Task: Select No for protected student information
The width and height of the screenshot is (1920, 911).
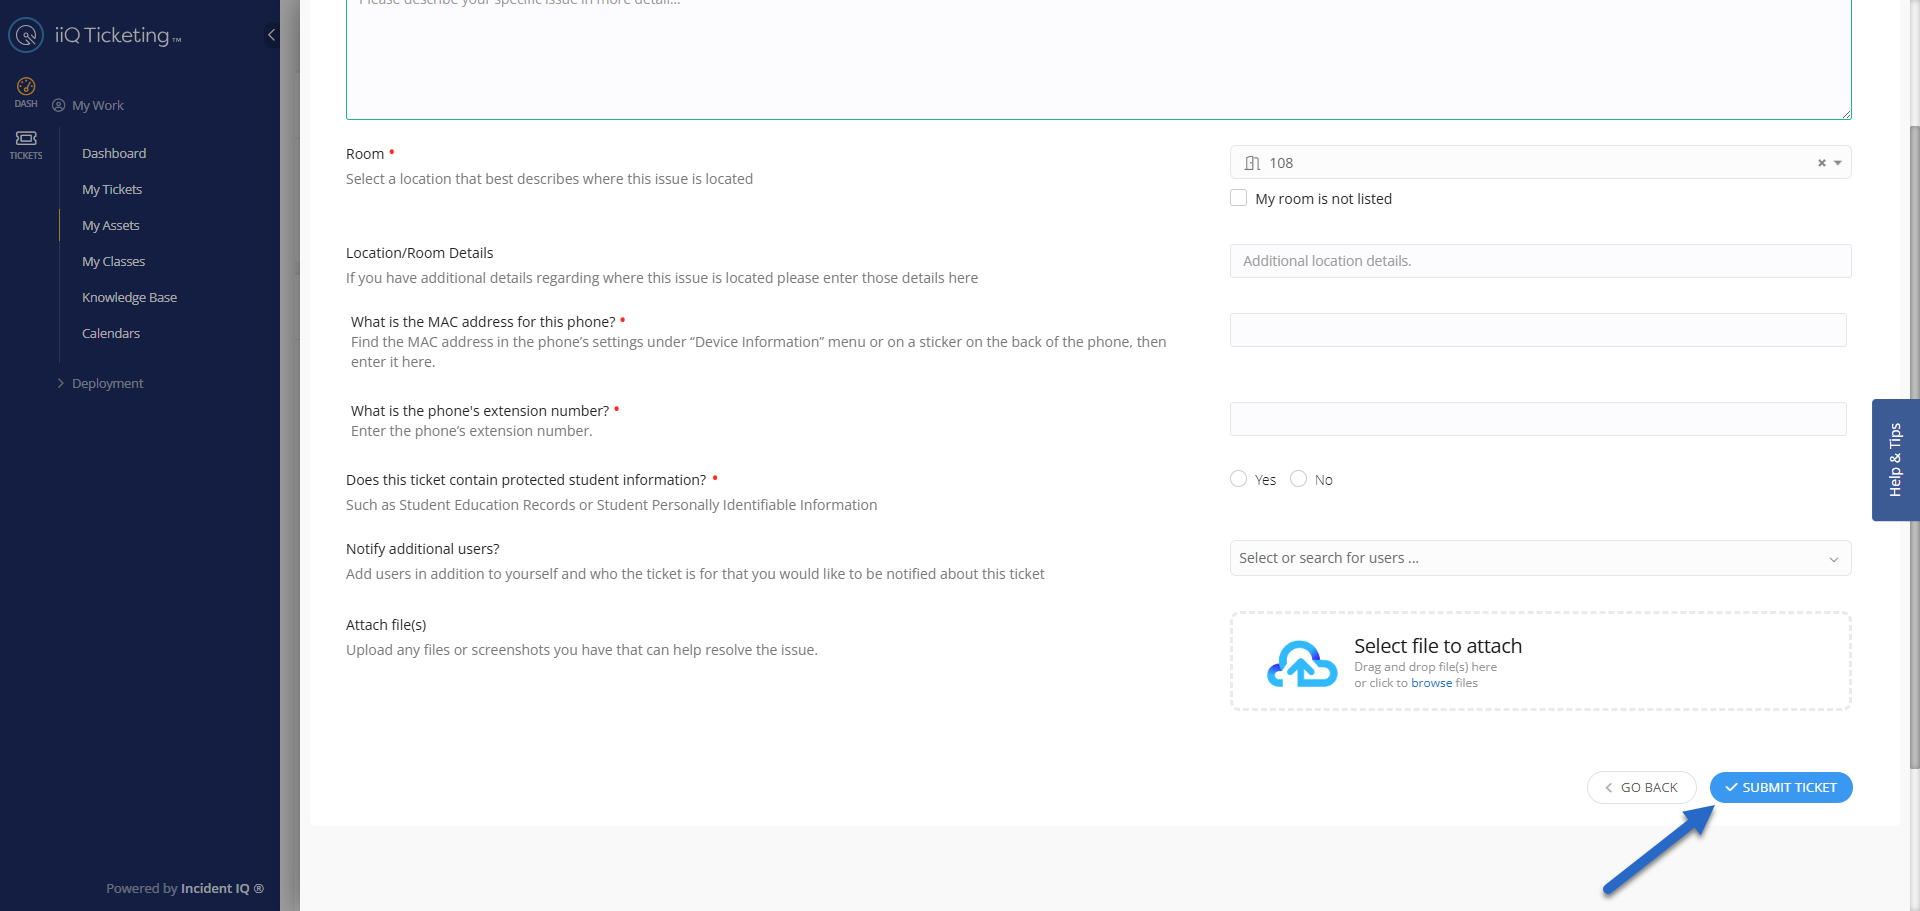Action: 1298,479
